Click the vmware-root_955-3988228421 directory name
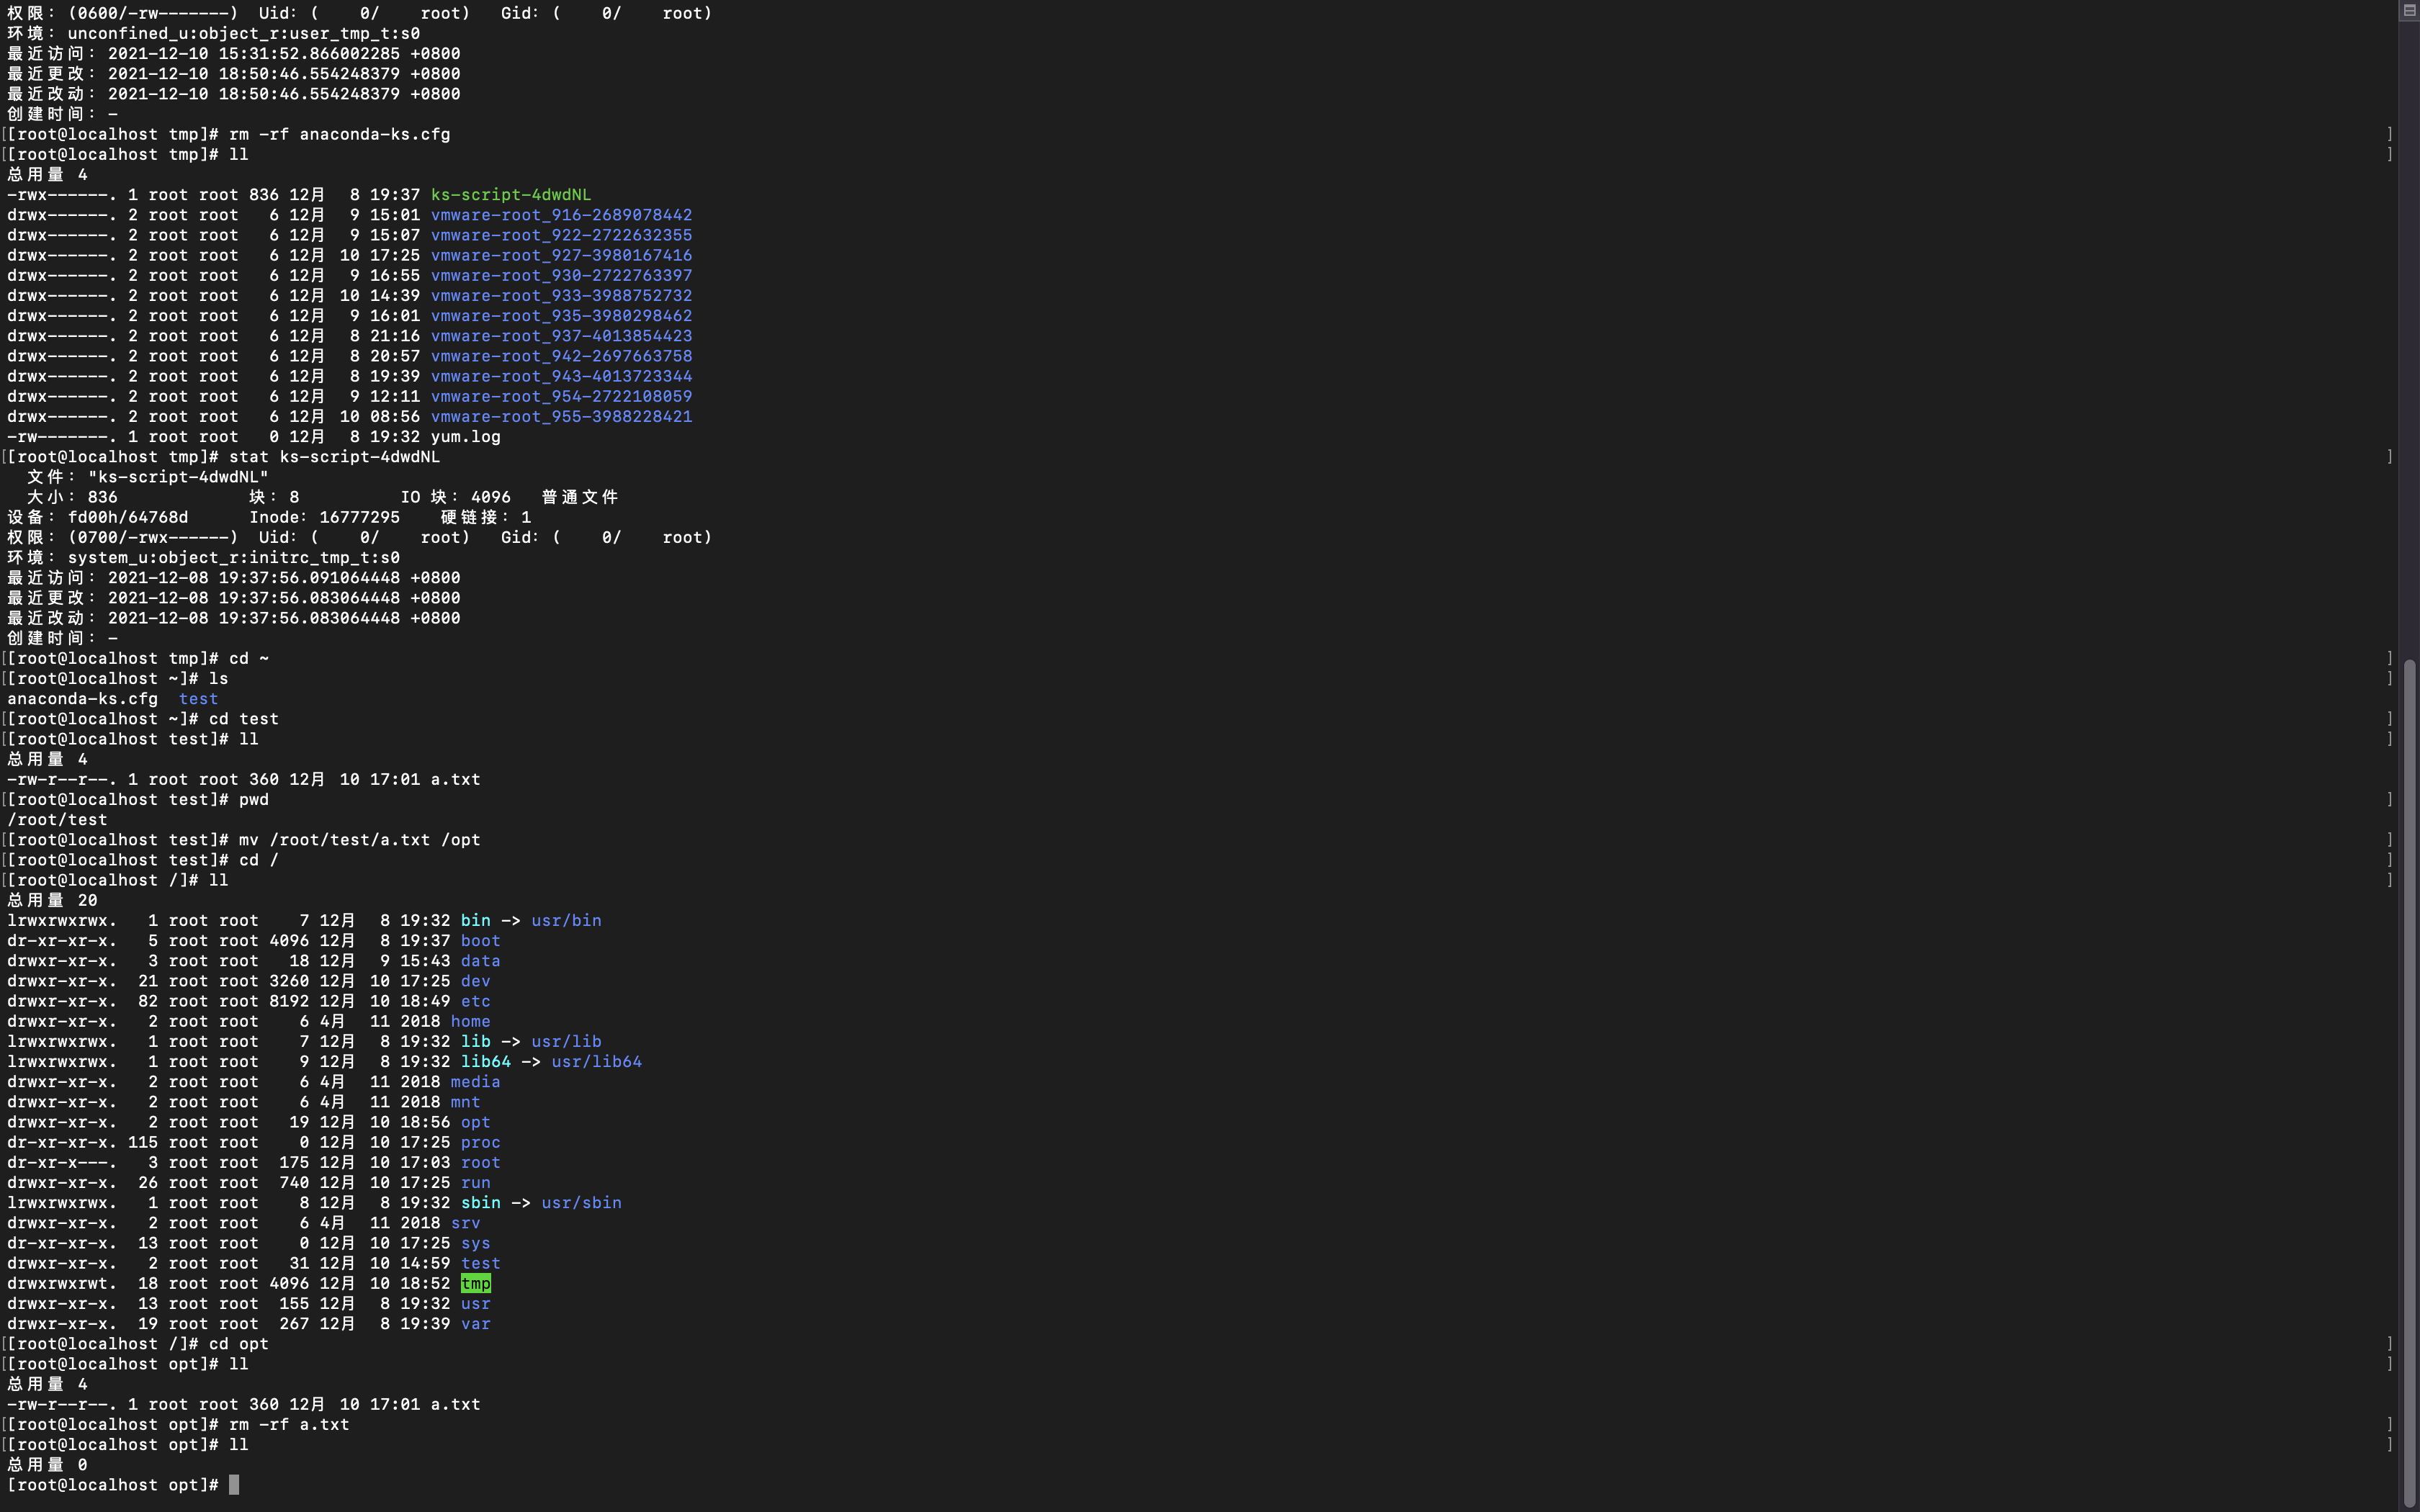 (561, 417)
